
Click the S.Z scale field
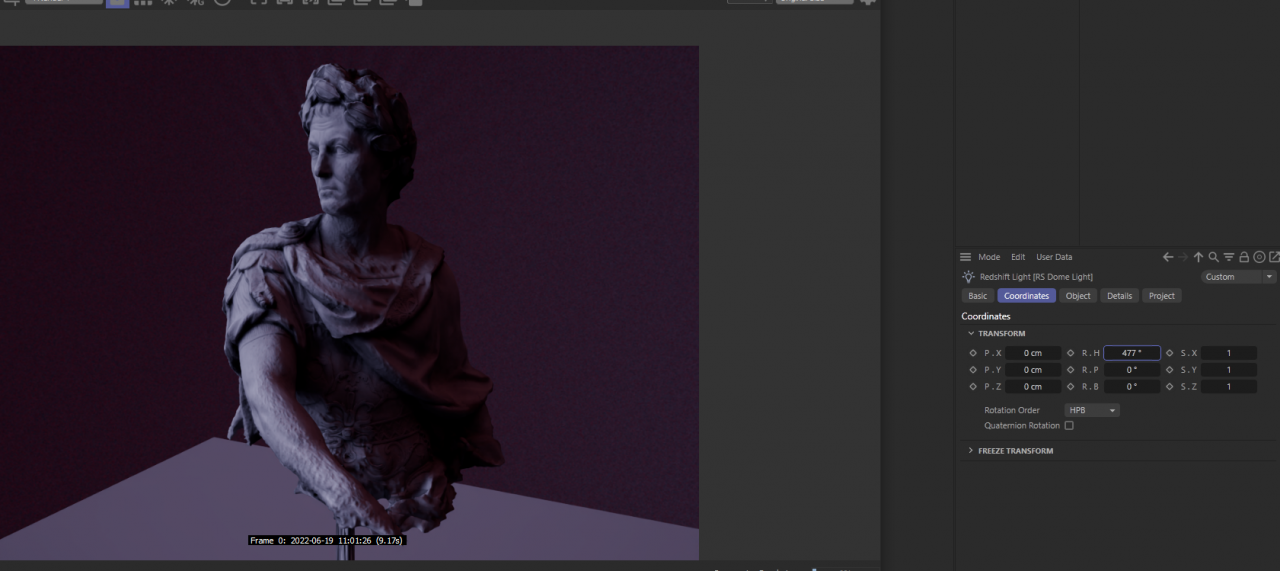[1229, 386]
